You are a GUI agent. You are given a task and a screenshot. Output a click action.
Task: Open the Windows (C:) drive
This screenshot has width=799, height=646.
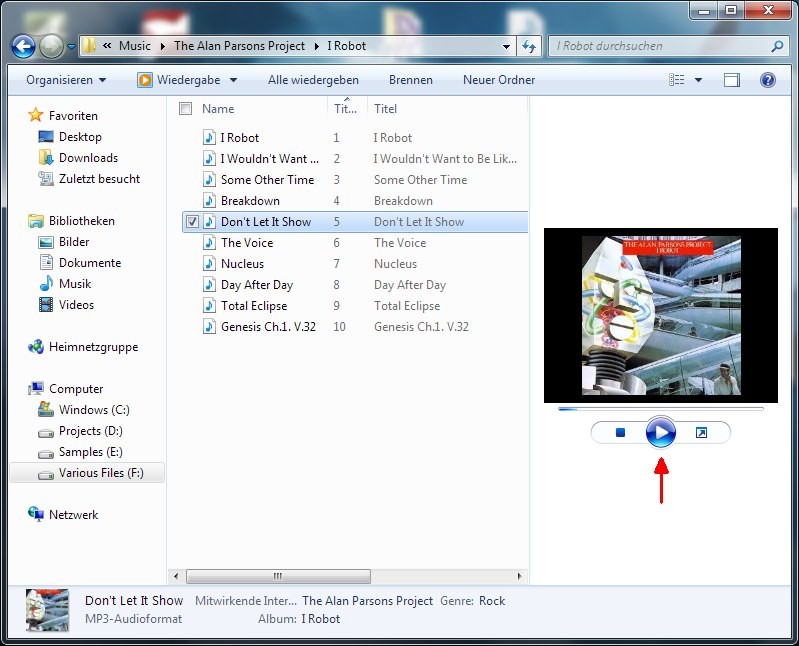tap(94, 410)
